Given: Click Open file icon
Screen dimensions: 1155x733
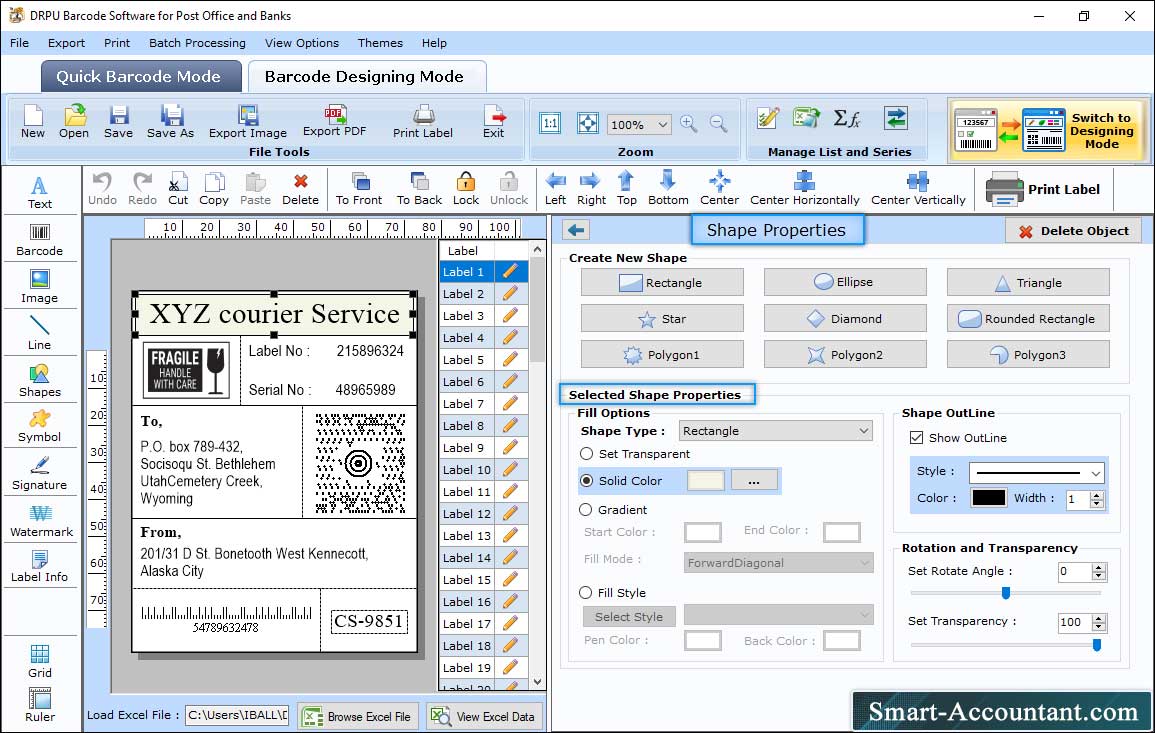Looking at the screenshot, I should point(74,122).
